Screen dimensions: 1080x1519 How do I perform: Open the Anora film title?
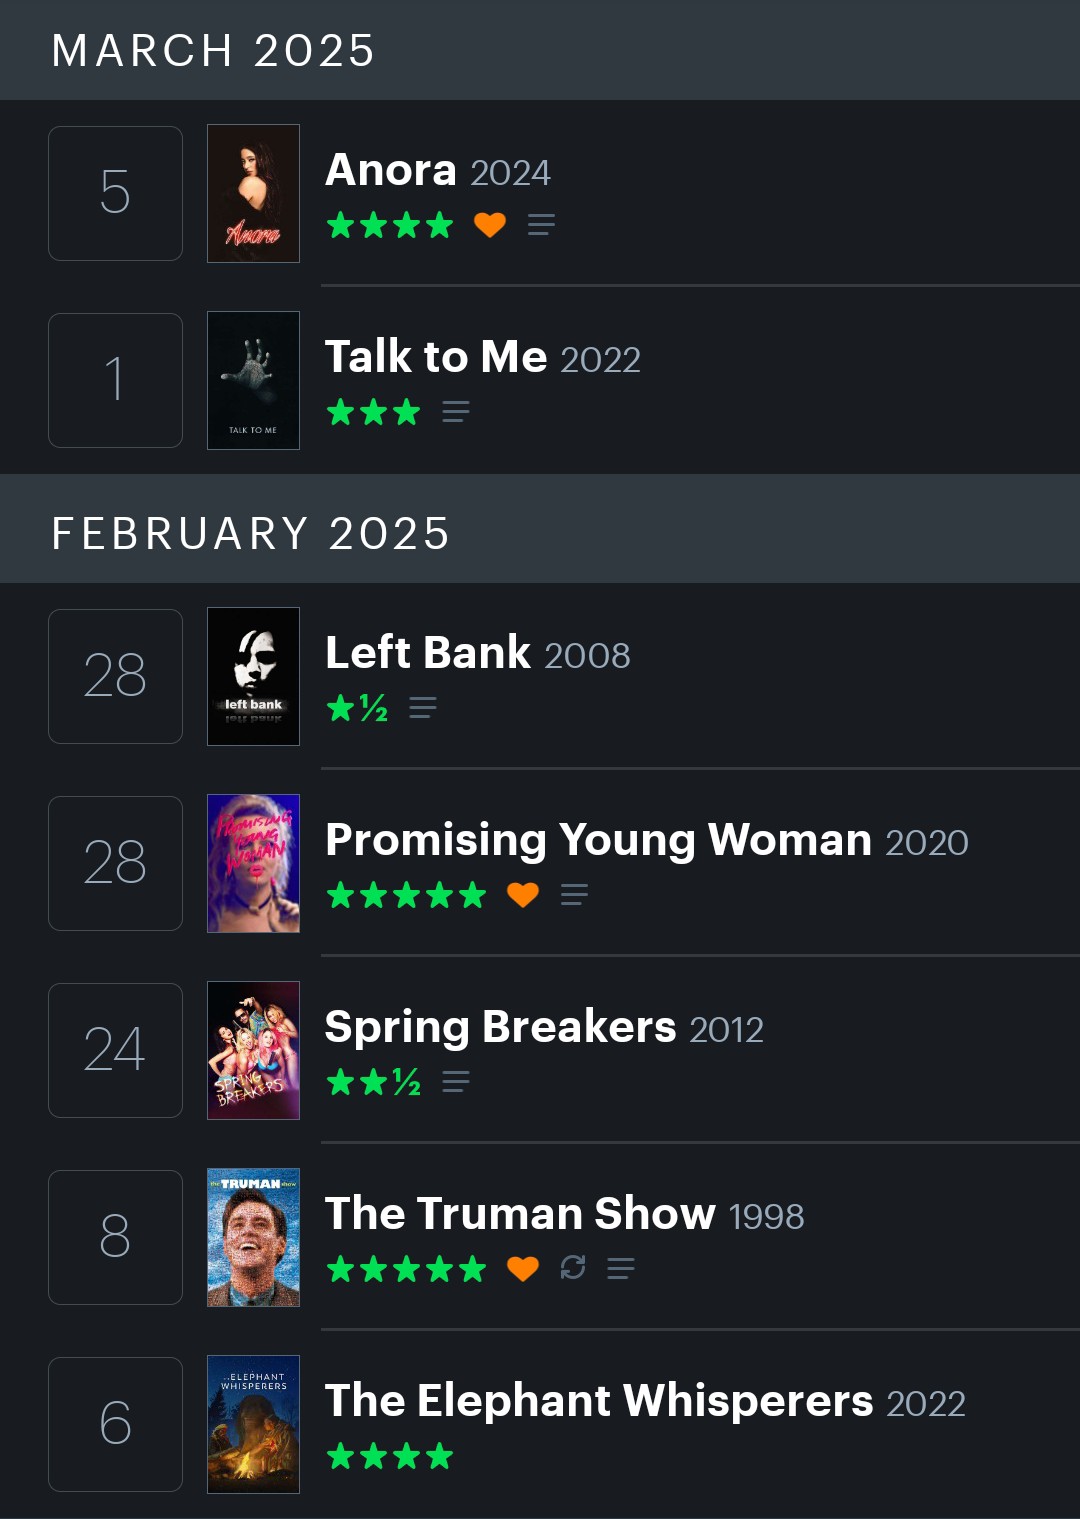click(391, 170)
